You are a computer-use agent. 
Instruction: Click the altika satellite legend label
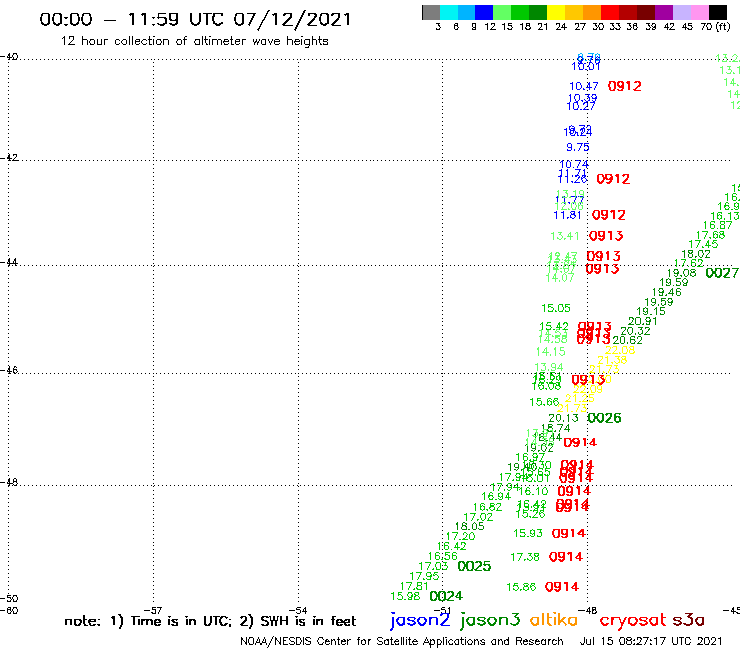point(554,619)
